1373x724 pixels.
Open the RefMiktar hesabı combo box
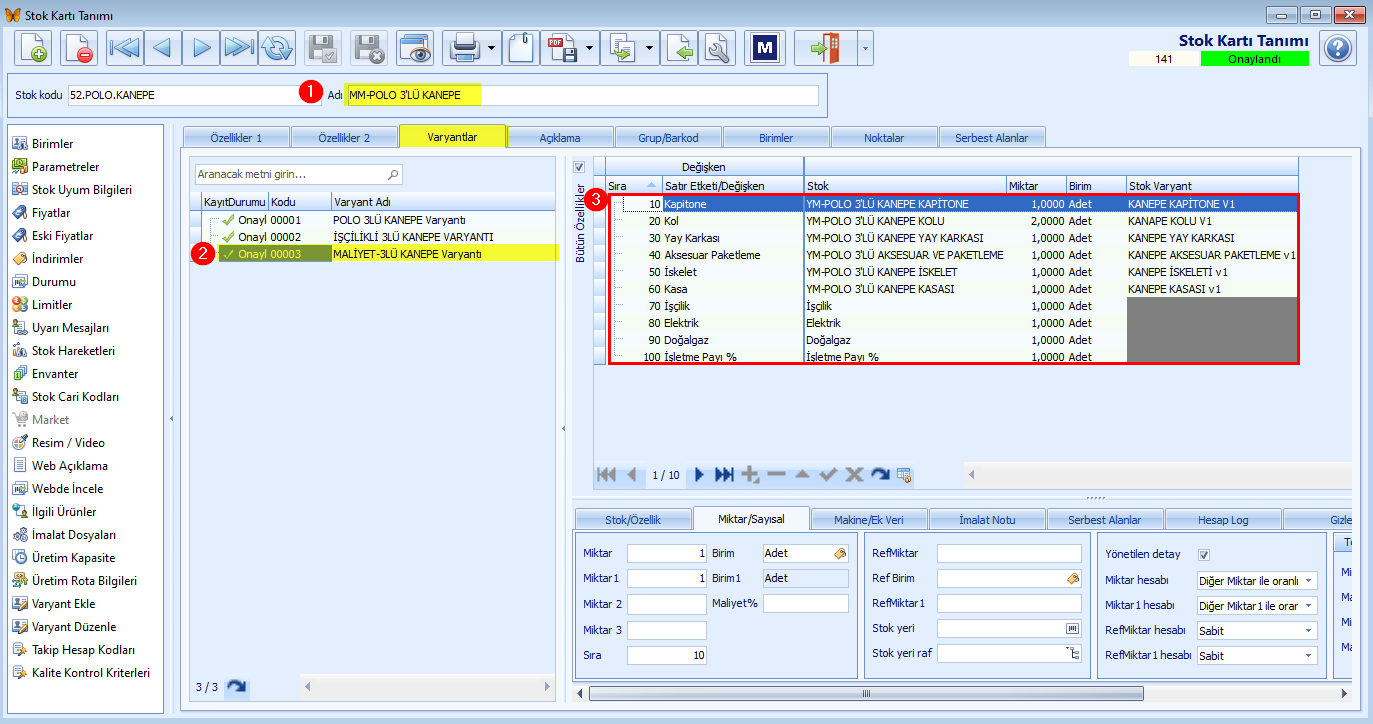[1257, 630]
